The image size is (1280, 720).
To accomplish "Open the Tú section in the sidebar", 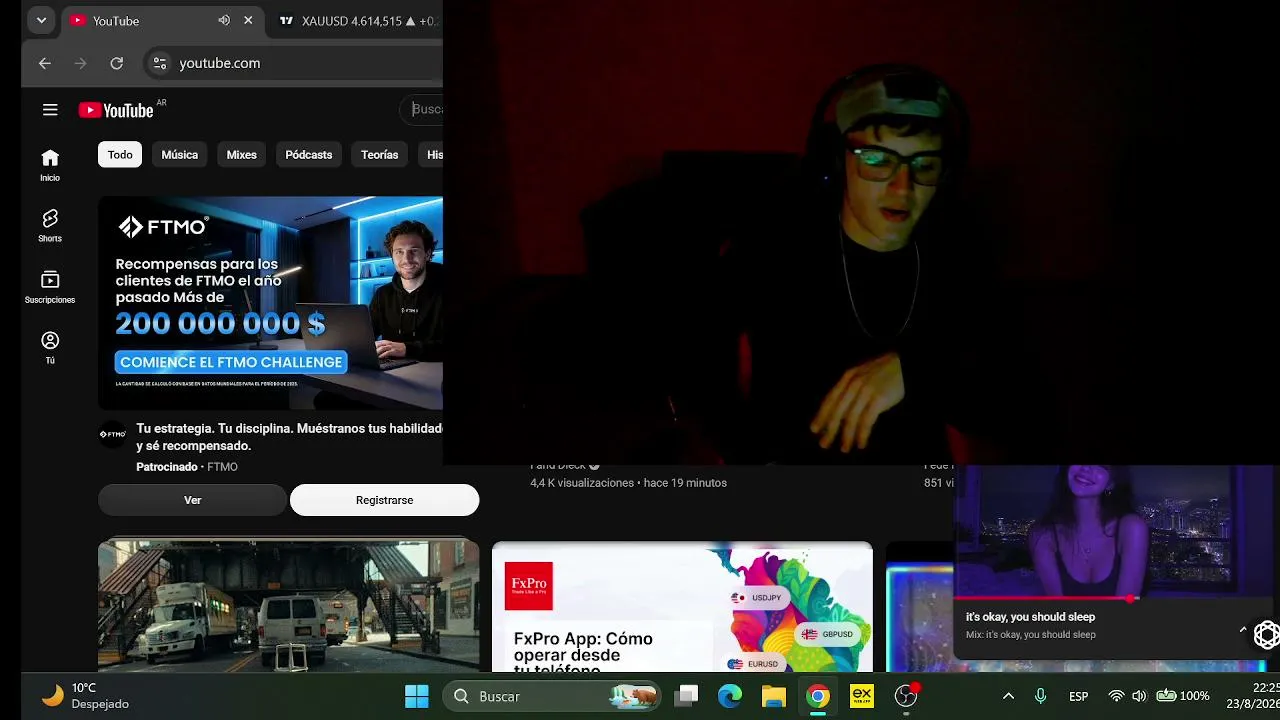I will [x=50, y=348].
